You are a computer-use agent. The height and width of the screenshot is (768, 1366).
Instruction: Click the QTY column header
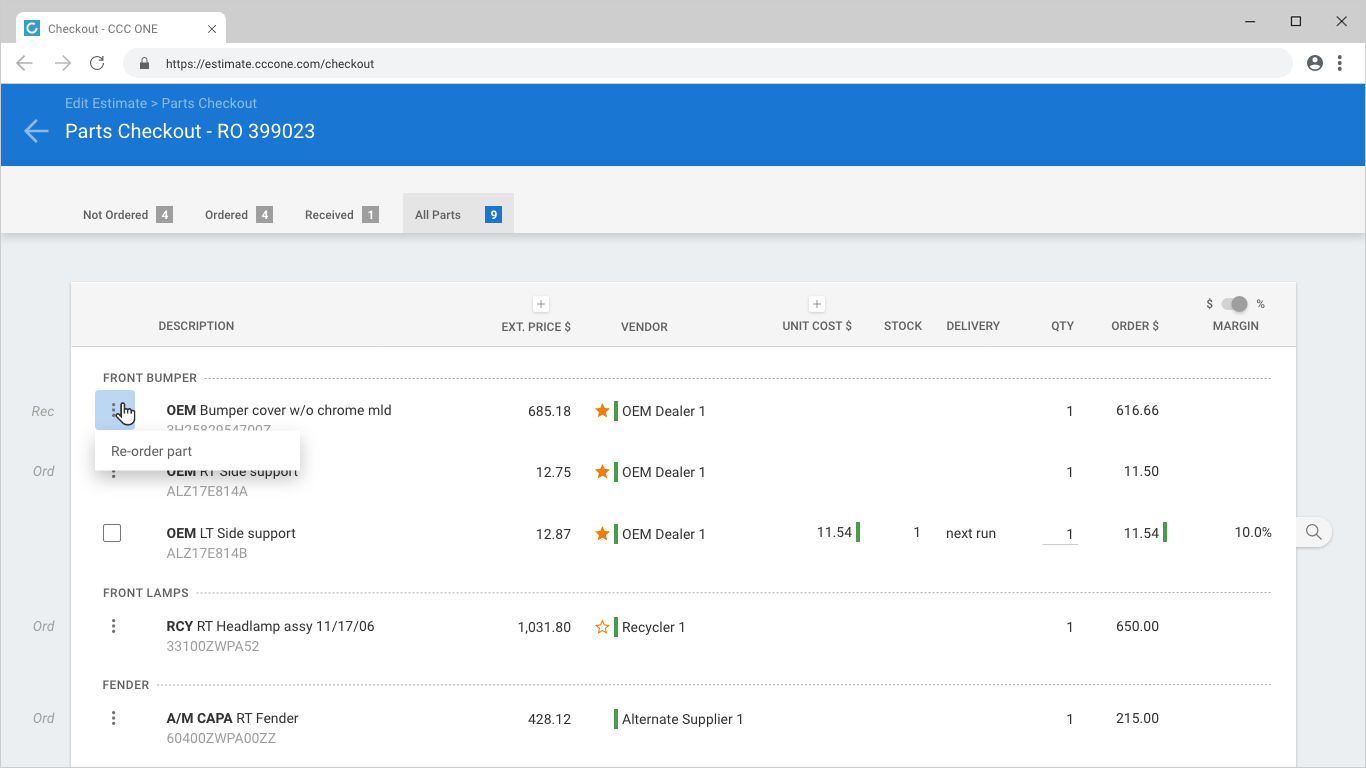[x=1062, y=326]
